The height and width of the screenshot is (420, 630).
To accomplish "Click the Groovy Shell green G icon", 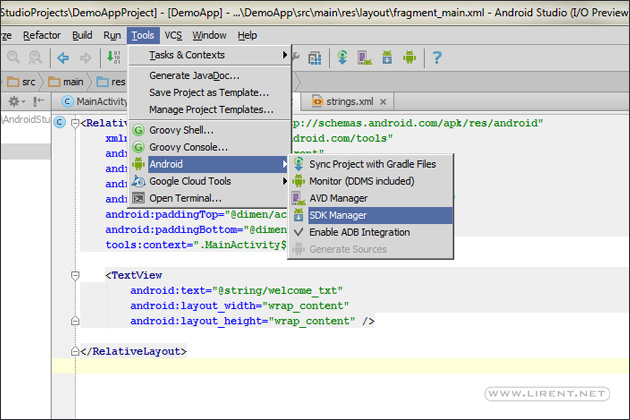I will coord(138,130).
